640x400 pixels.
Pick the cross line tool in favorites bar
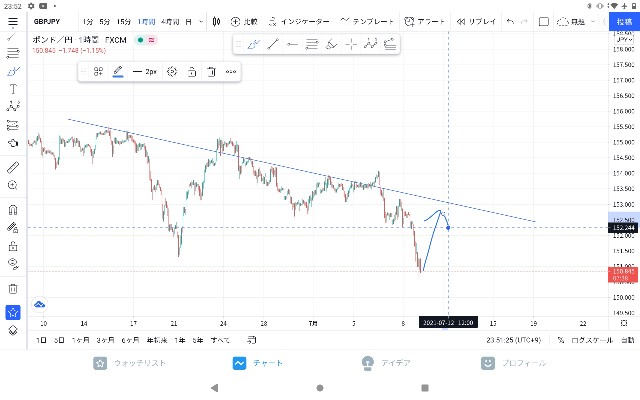click(351, 44)
